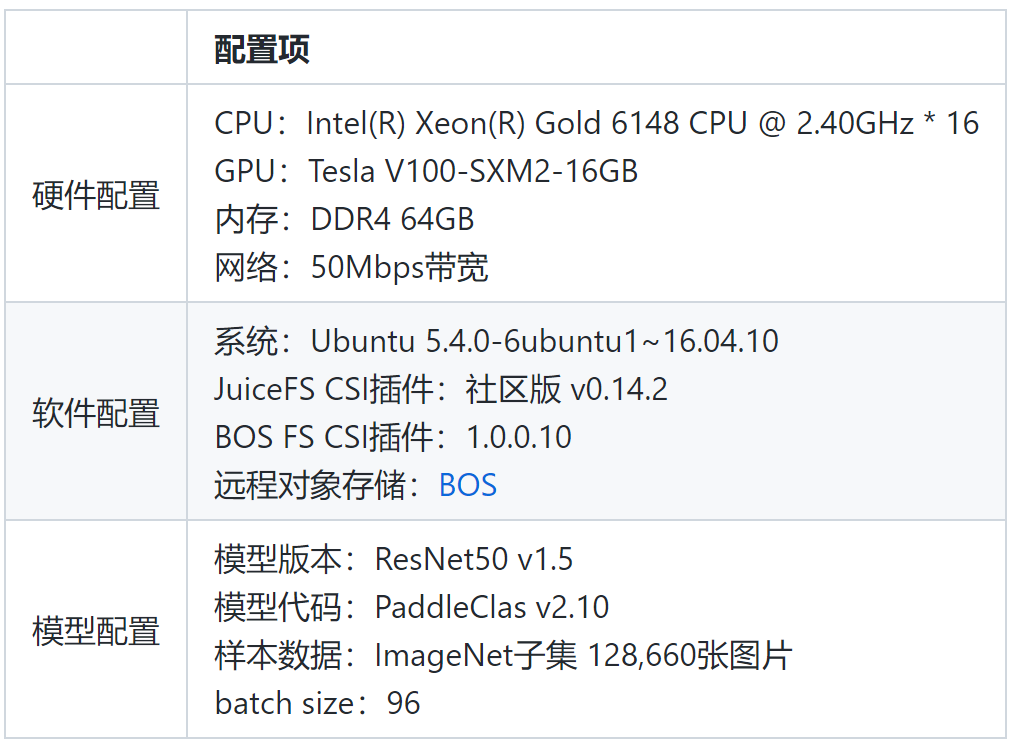
Task: Click the JuiceFS CSI插件 社区版 v0.14.2 line
Action: tap(441, 389)
